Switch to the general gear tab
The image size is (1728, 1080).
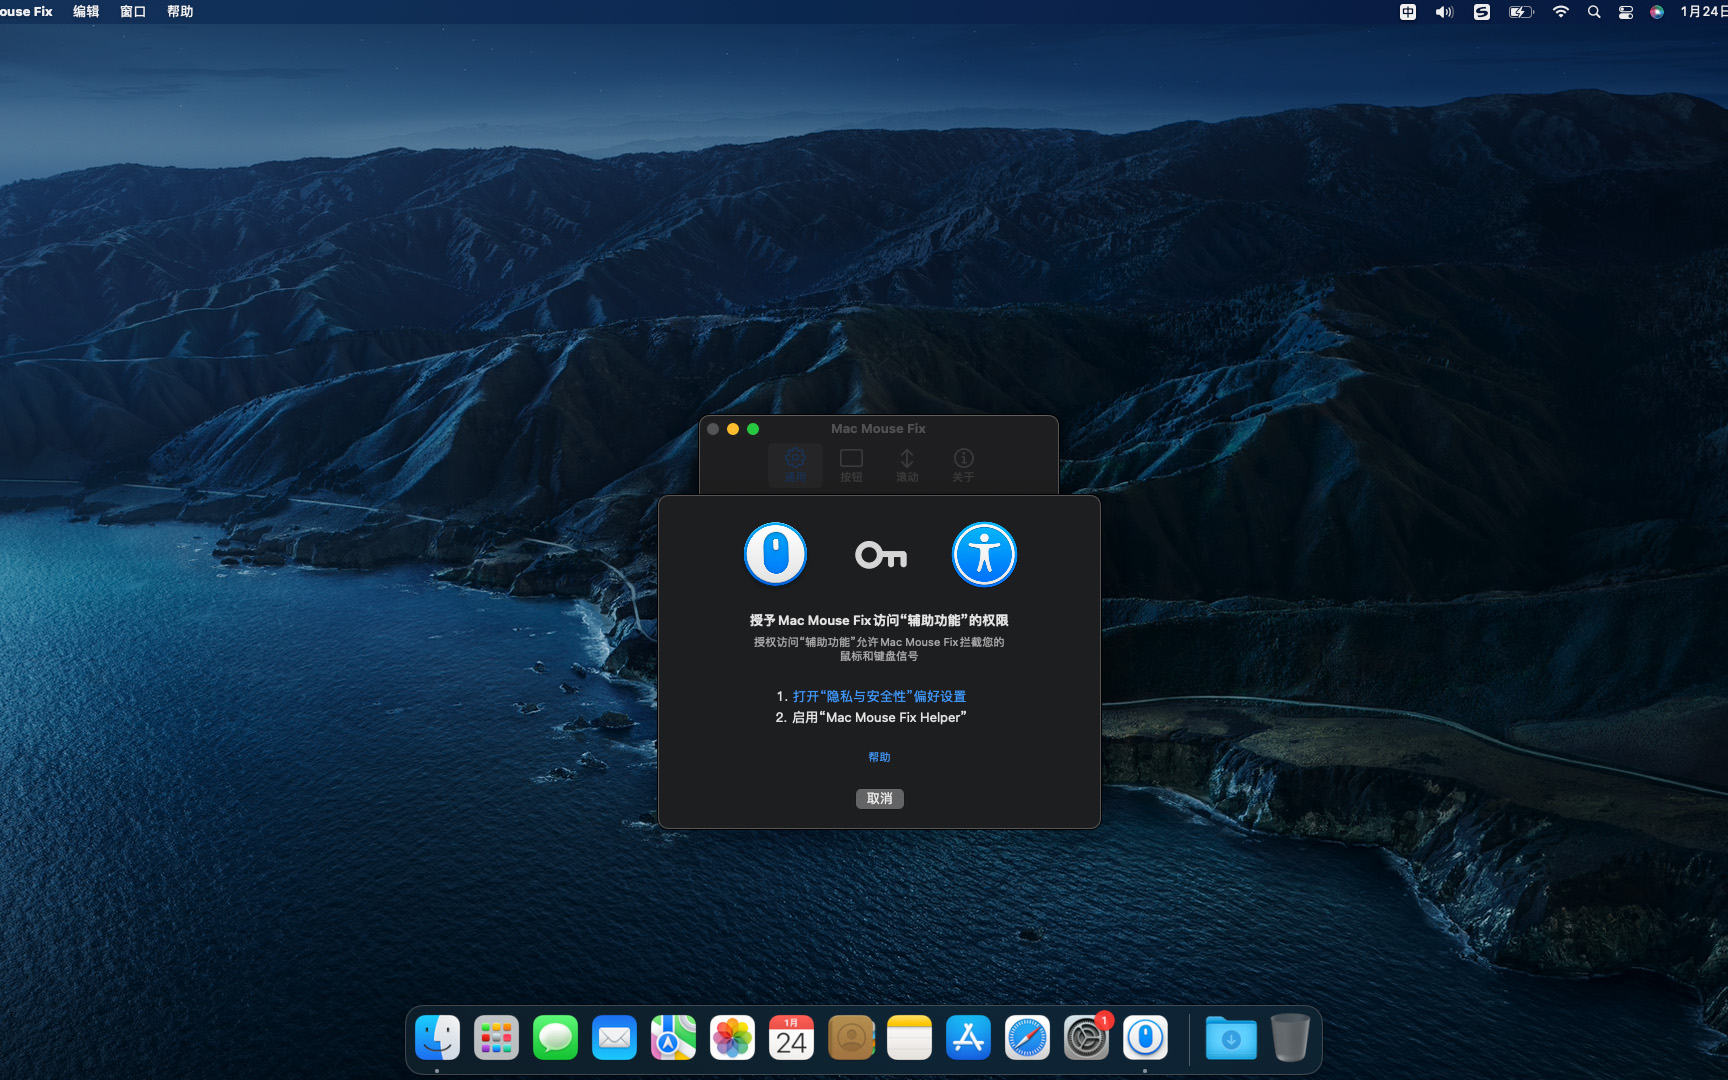795,465
